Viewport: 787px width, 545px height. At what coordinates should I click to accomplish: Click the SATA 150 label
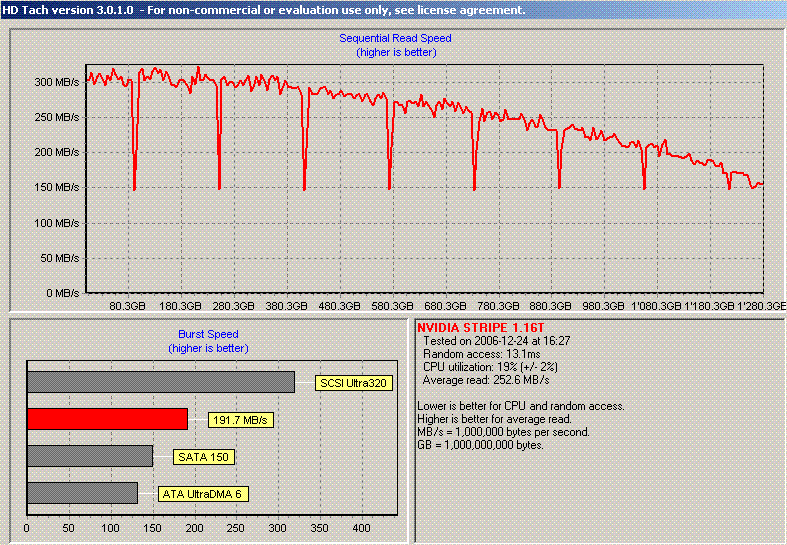tap(202, 457)
